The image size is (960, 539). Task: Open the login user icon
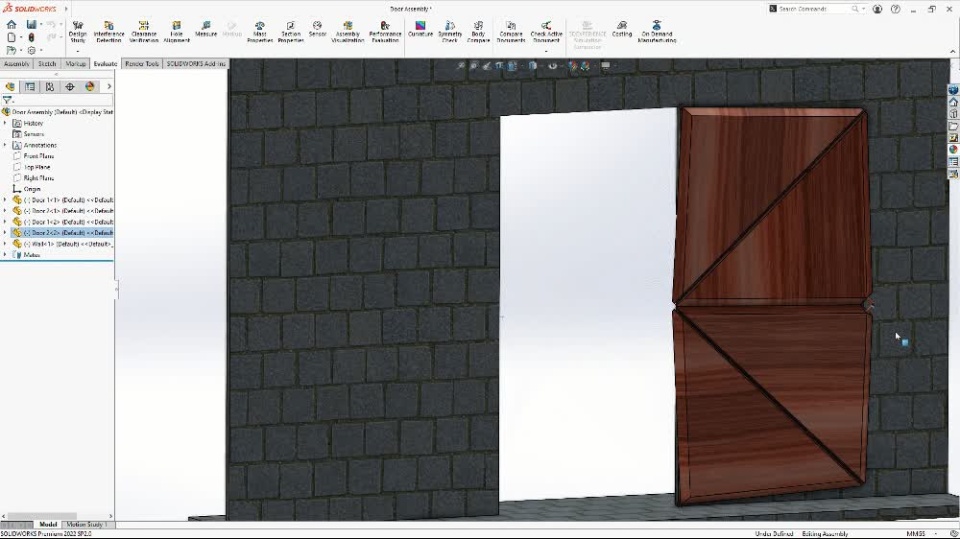tap(877, 9)
